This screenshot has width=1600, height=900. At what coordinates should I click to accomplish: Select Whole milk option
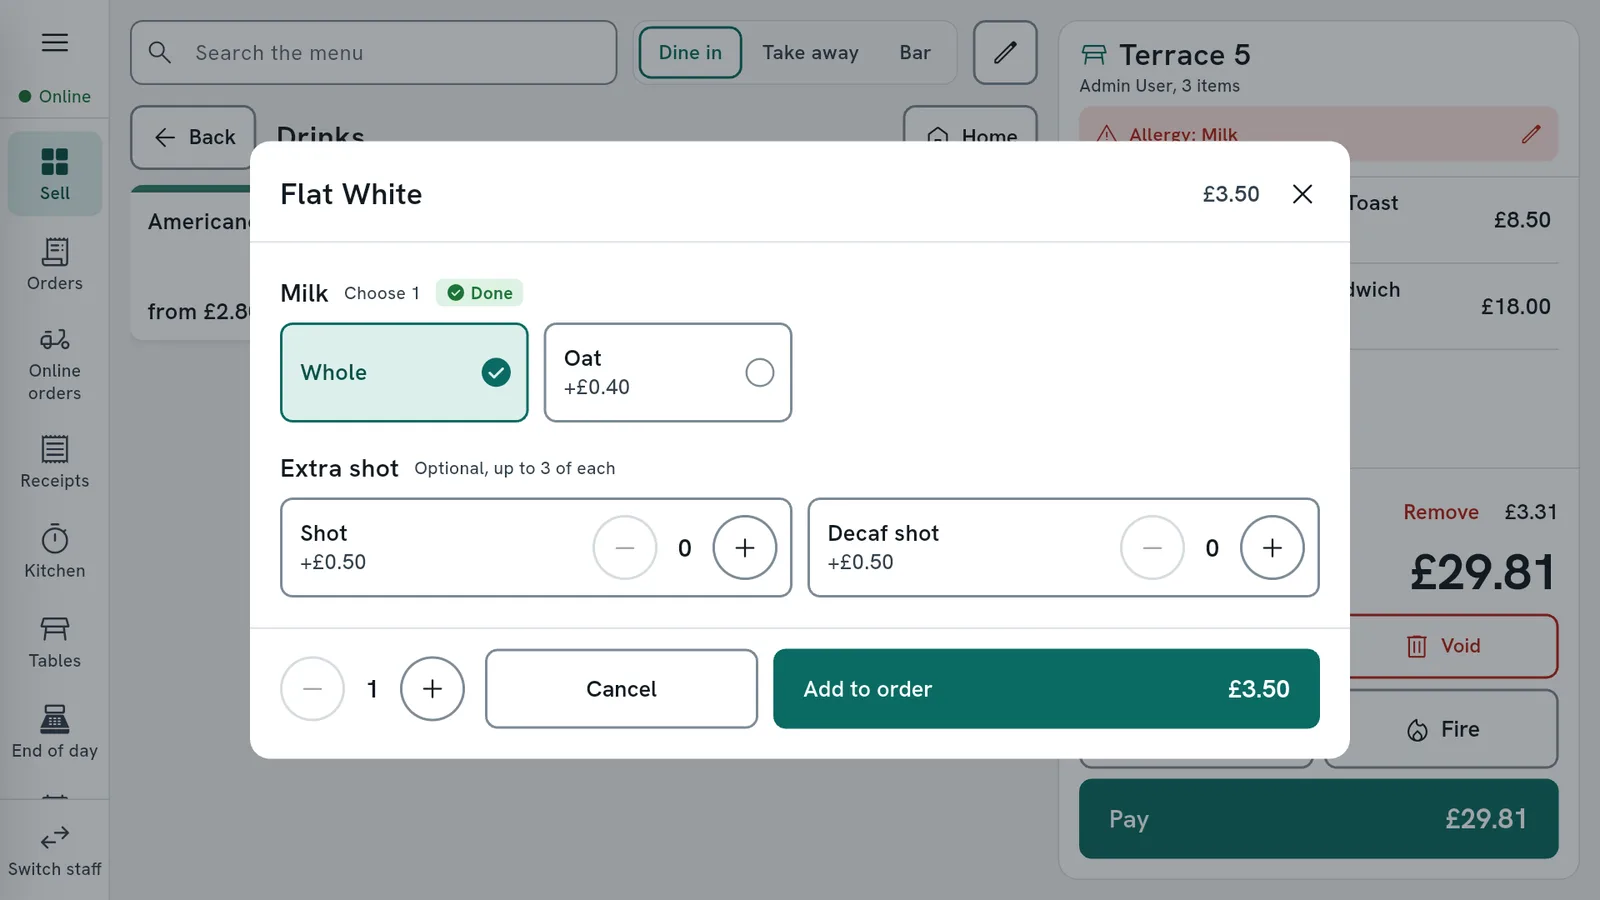tap(404, 372)
